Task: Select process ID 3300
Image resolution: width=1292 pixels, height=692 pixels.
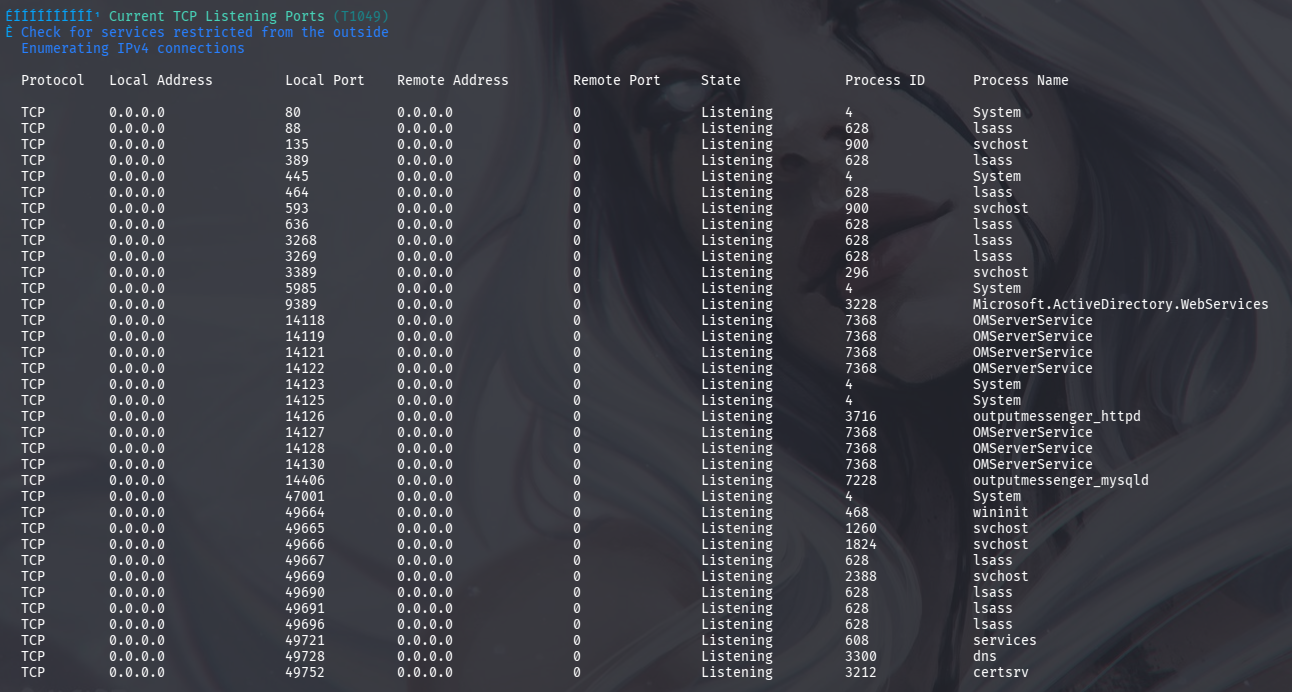Action: 861,656
